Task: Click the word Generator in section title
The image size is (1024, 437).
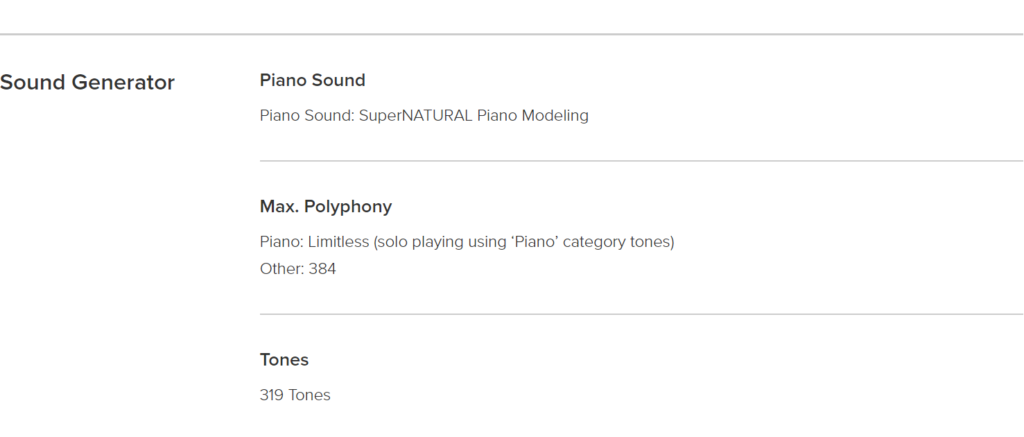Action: tap(123, 83)
